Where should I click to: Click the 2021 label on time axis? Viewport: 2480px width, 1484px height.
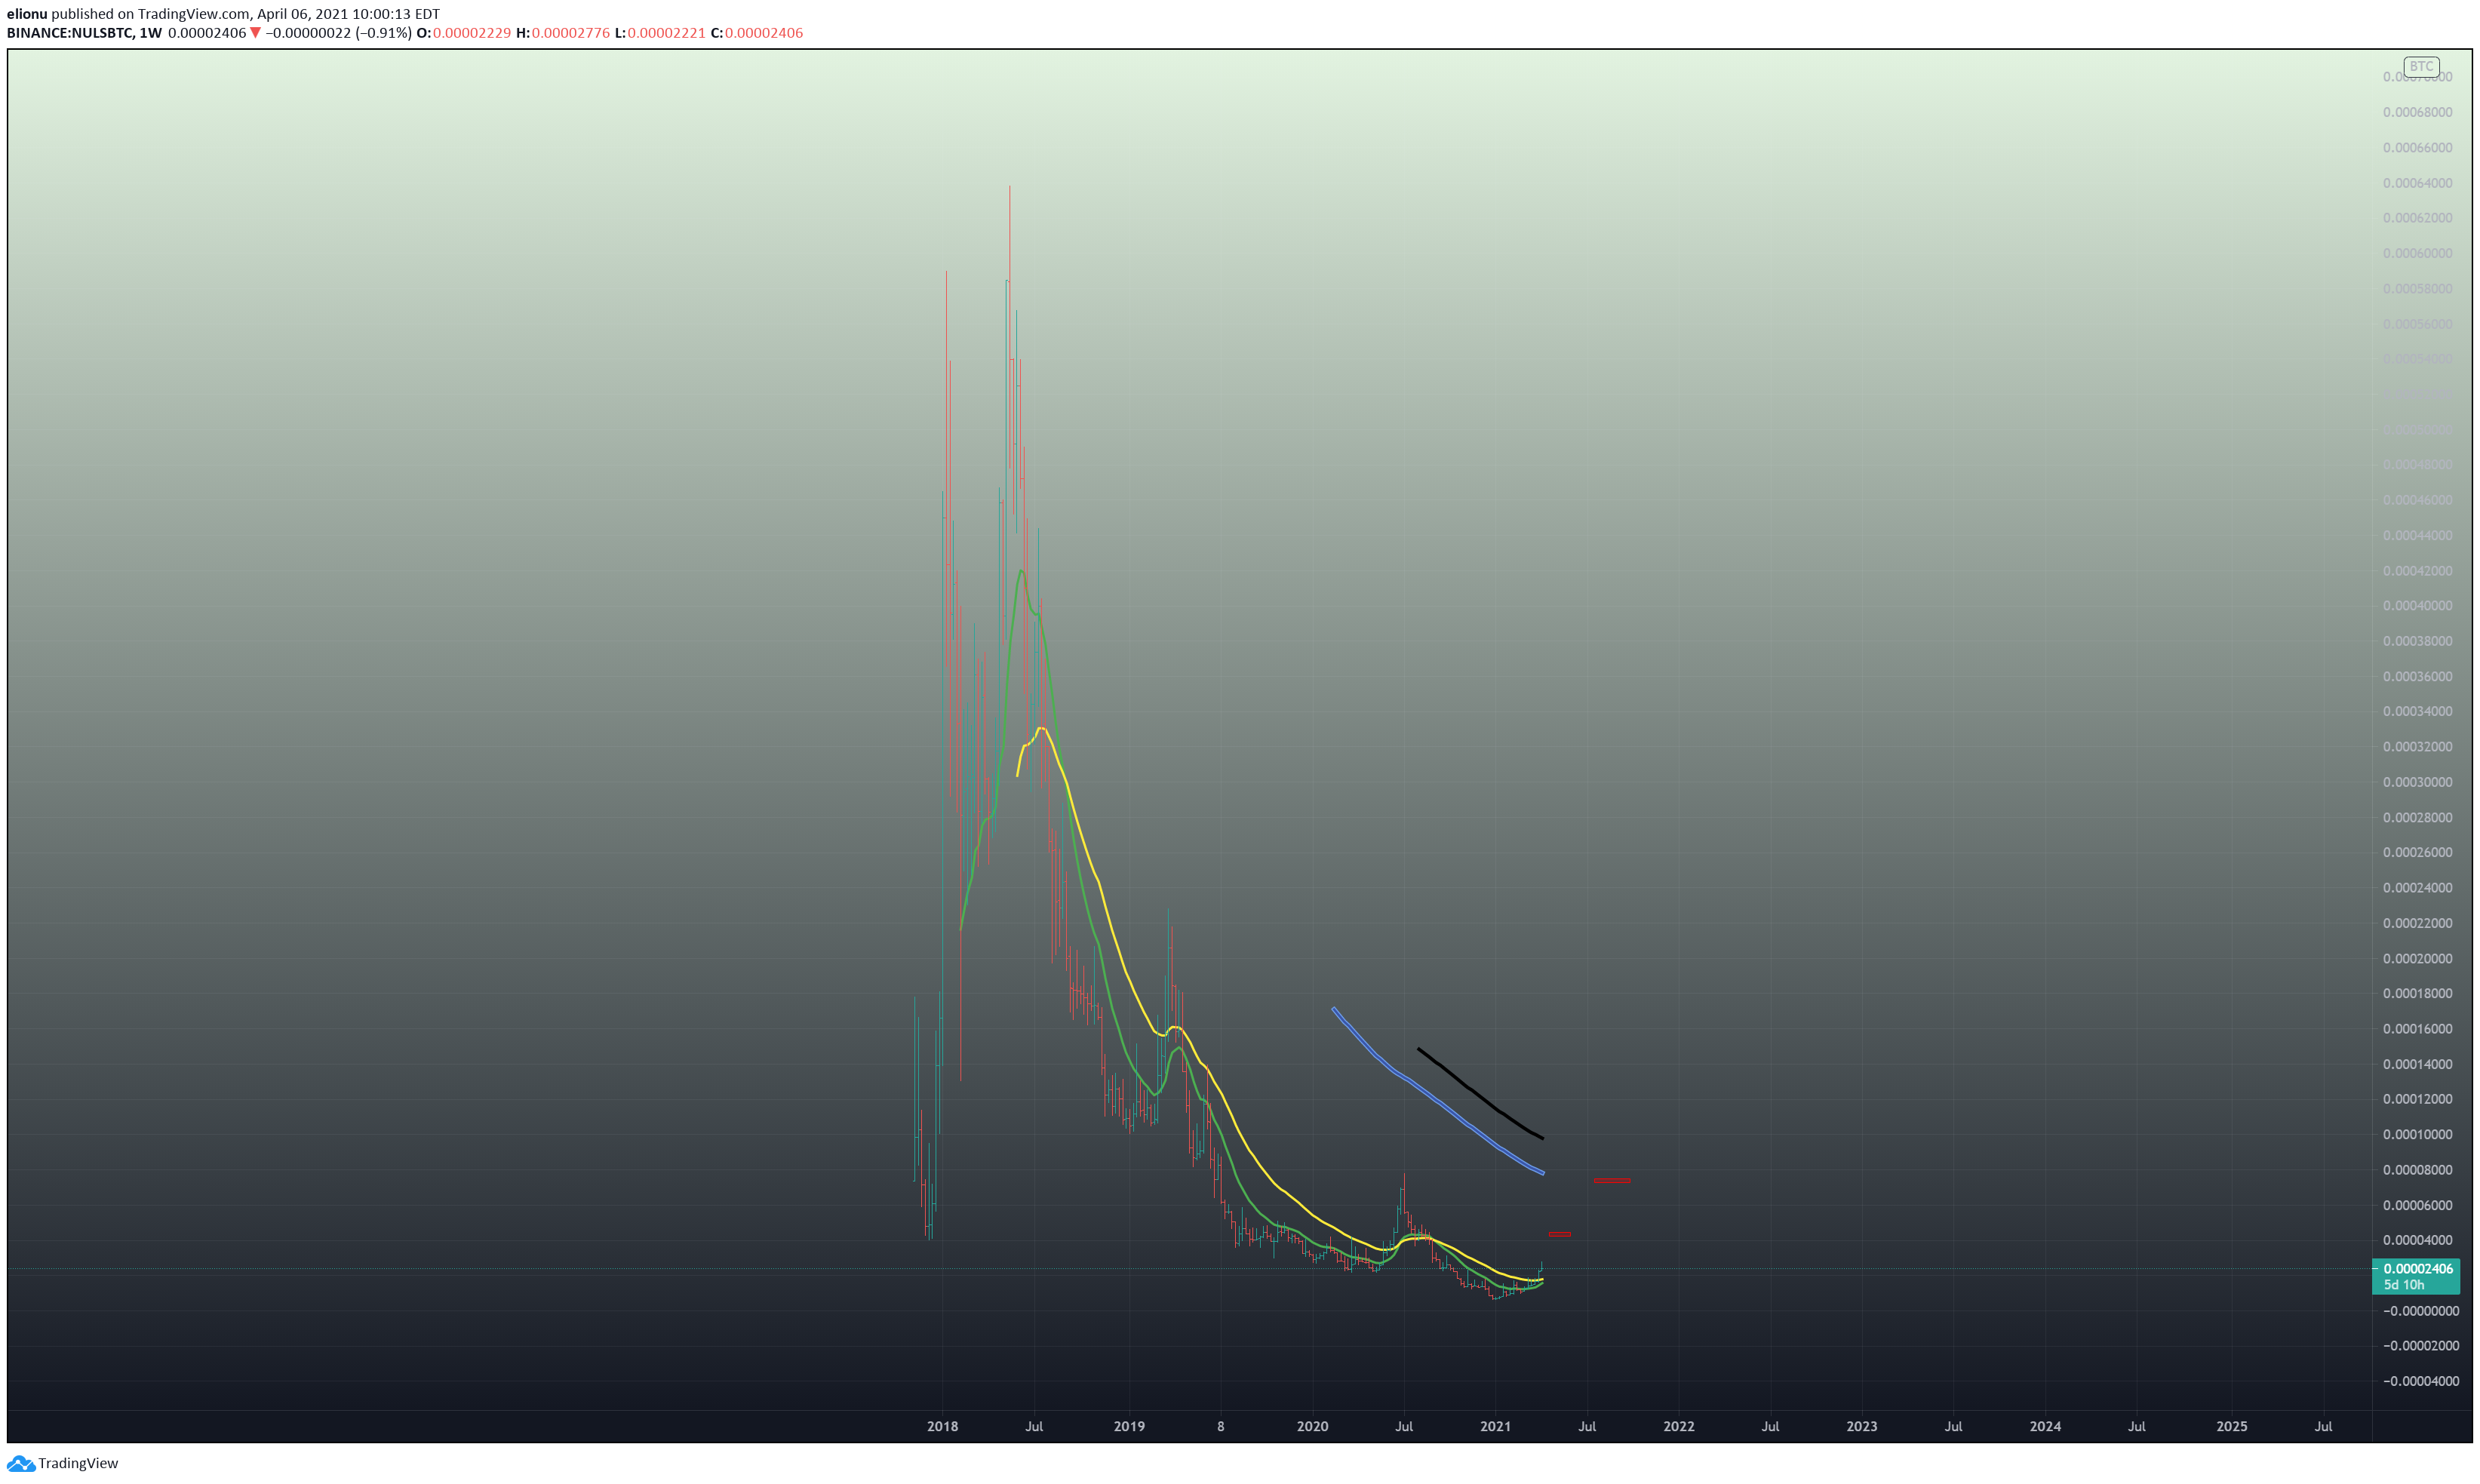pos(1495,1426)
